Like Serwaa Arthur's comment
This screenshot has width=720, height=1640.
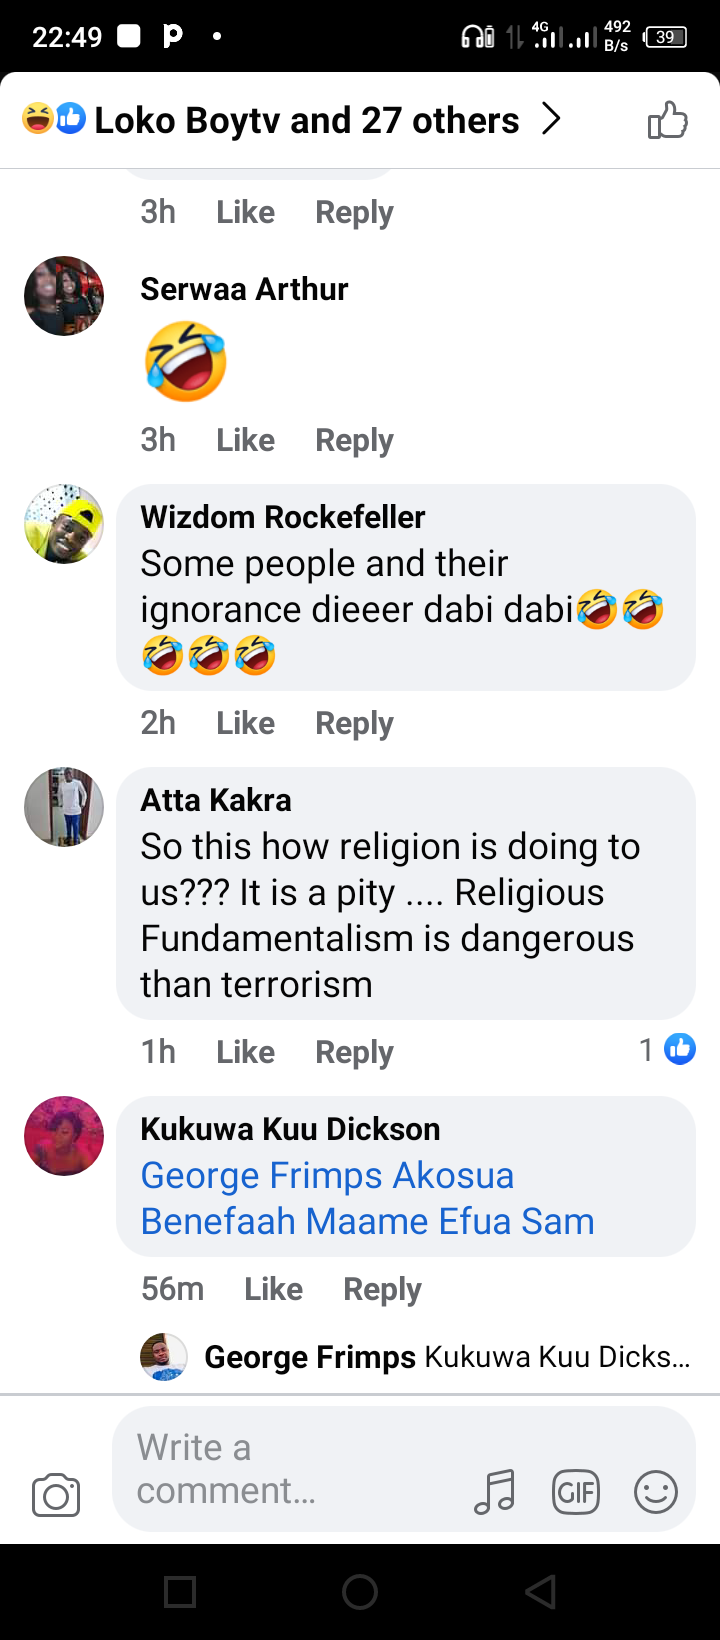click(x=245, y=440)
